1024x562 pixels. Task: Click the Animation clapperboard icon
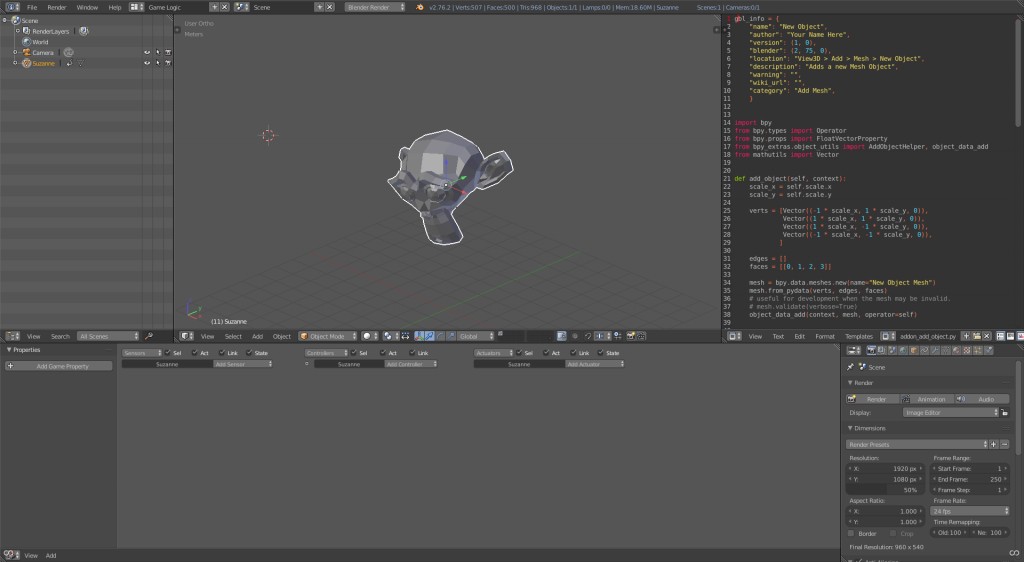pos(904,399)
